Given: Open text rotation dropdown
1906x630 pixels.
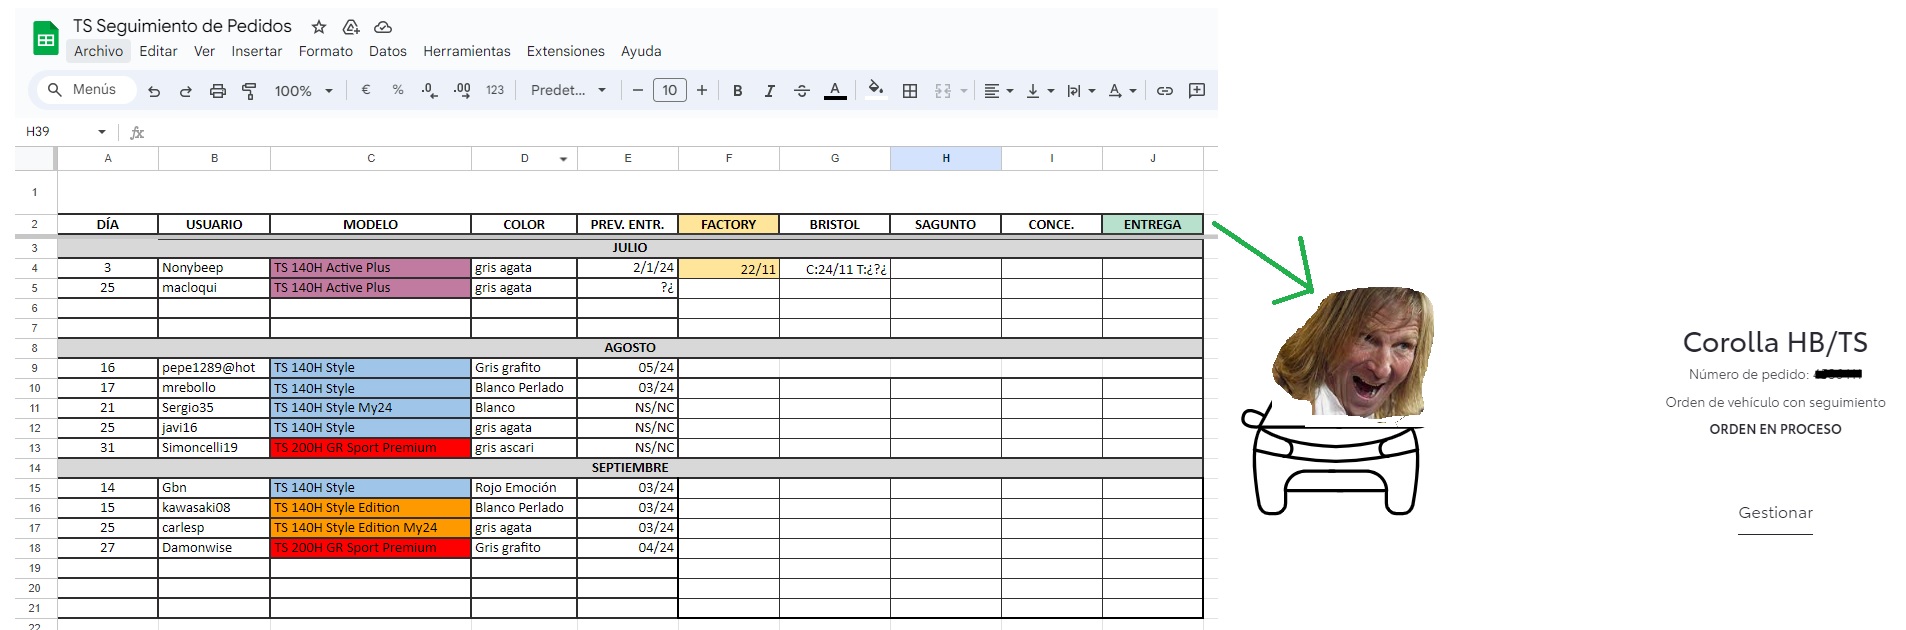Looking at the screenshot, I should pos(1122,91).
